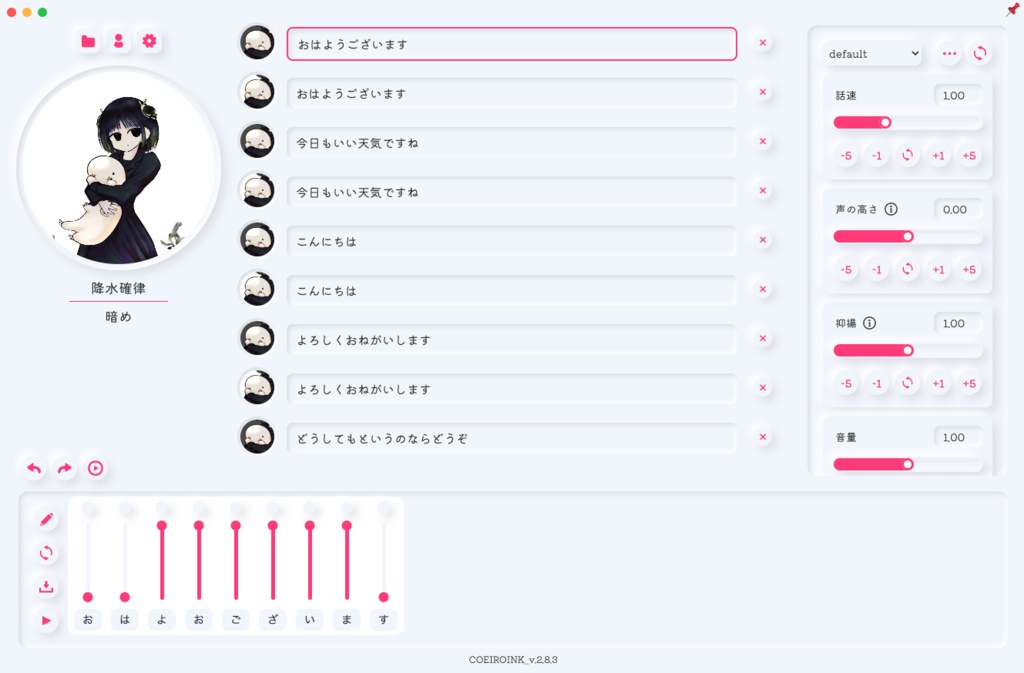
Task: Open the '...' more options button
Action: [x=947, y=54]
